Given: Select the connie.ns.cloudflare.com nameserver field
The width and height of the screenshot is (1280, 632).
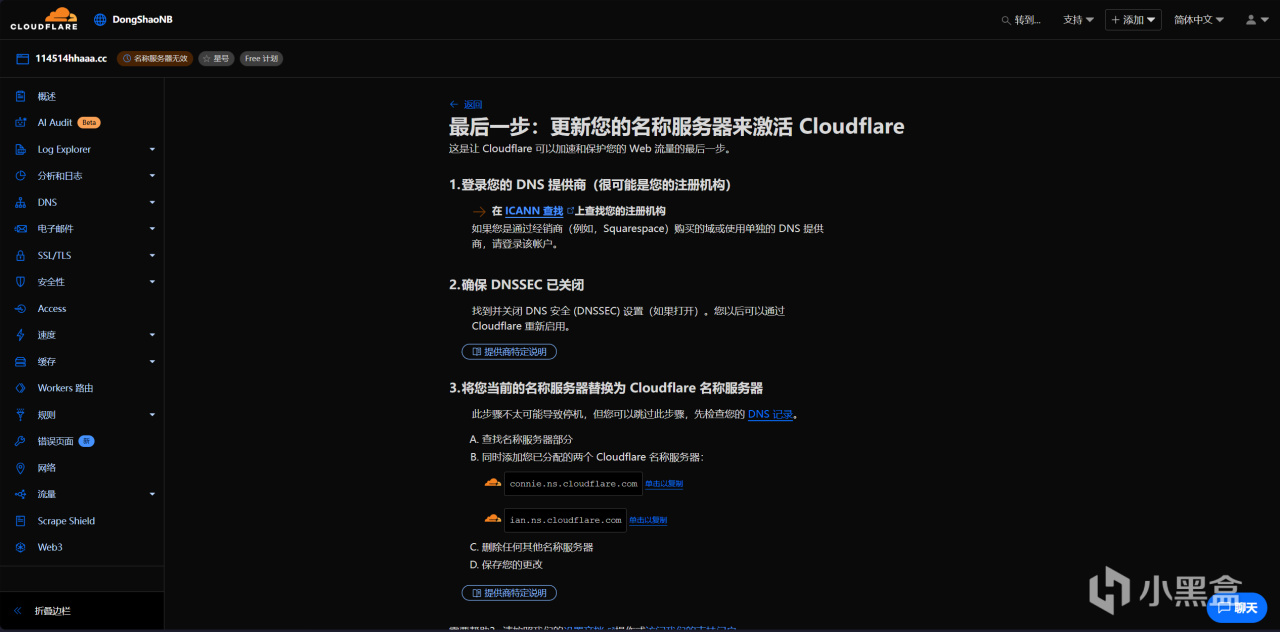Looking at the screenshot, I should [x=573, y=484].
